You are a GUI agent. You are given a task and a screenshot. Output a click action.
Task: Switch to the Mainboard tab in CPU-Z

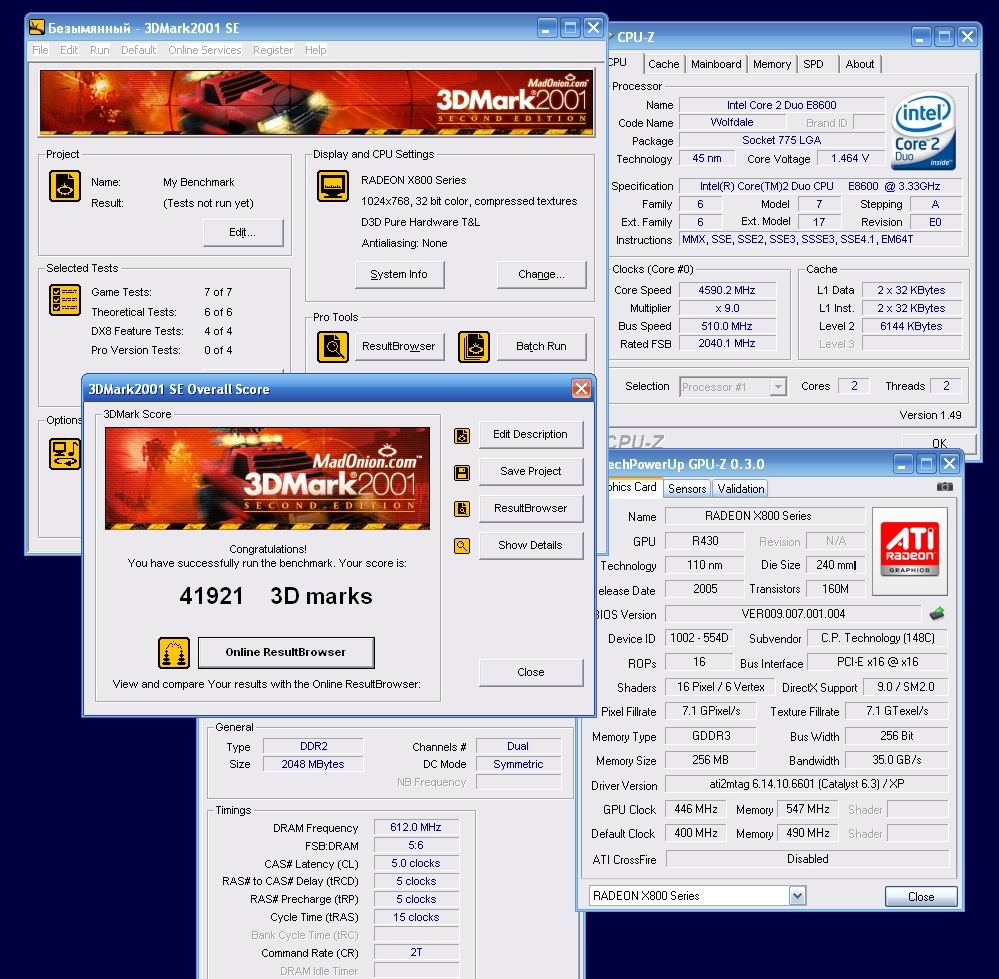[716, 64]
